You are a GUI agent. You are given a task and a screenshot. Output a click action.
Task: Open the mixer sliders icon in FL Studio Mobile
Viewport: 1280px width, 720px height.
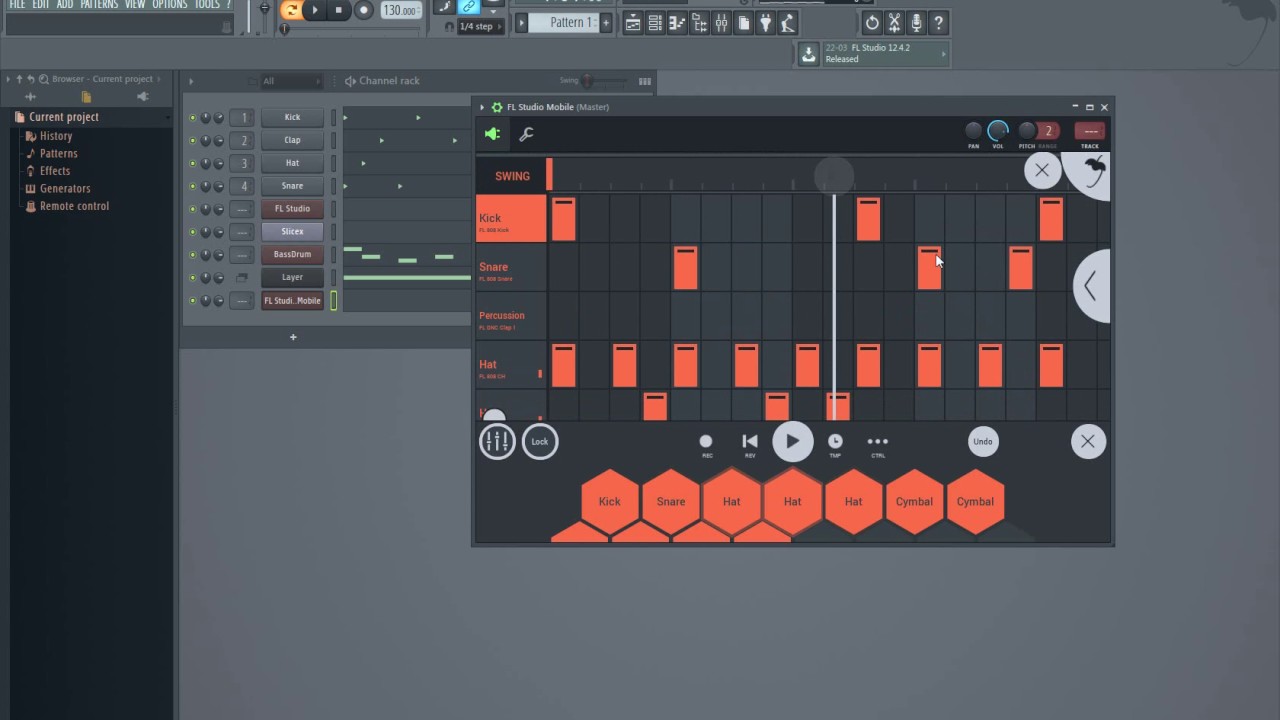[x=497, y=441]
